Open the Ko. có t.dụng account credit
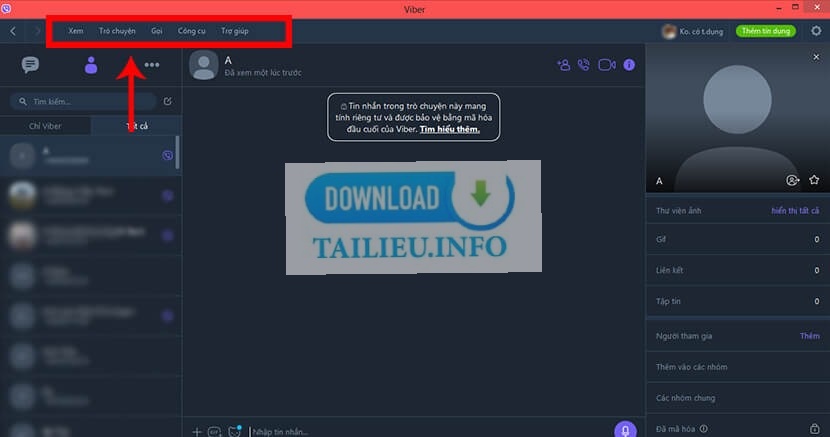This screenshot has height=437, width=830. click(692, 31)
